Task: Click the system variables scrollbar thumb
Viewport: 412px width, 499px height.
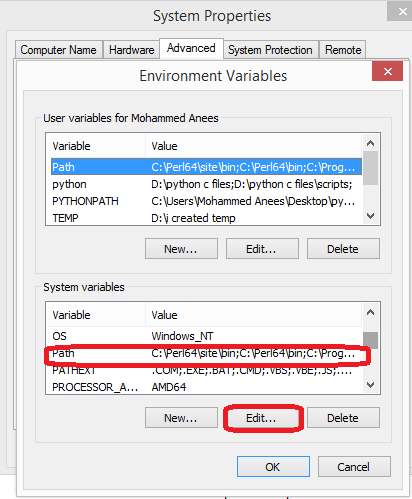Action: (x=370, y=340)
